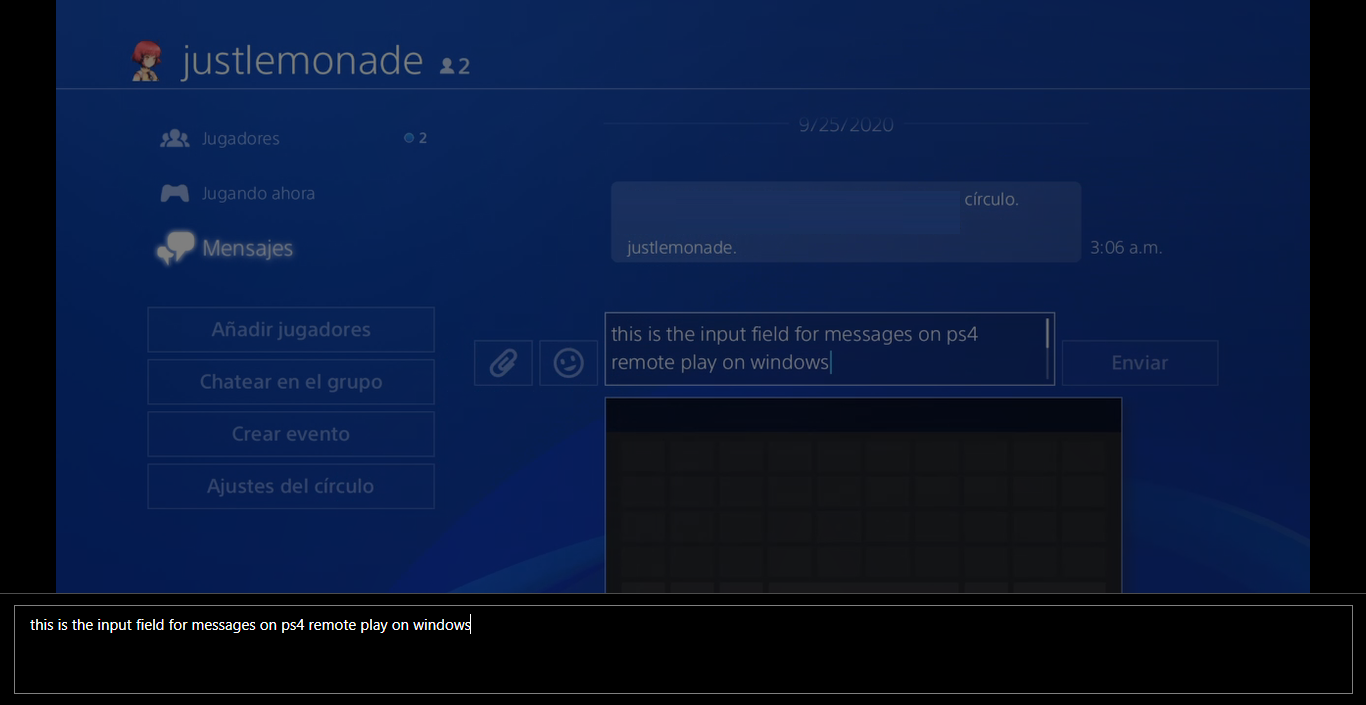The height and width of the screenshot is (705, 1366).
Task: Open the emoji smiley picker
Action: [x=568, y=362]
